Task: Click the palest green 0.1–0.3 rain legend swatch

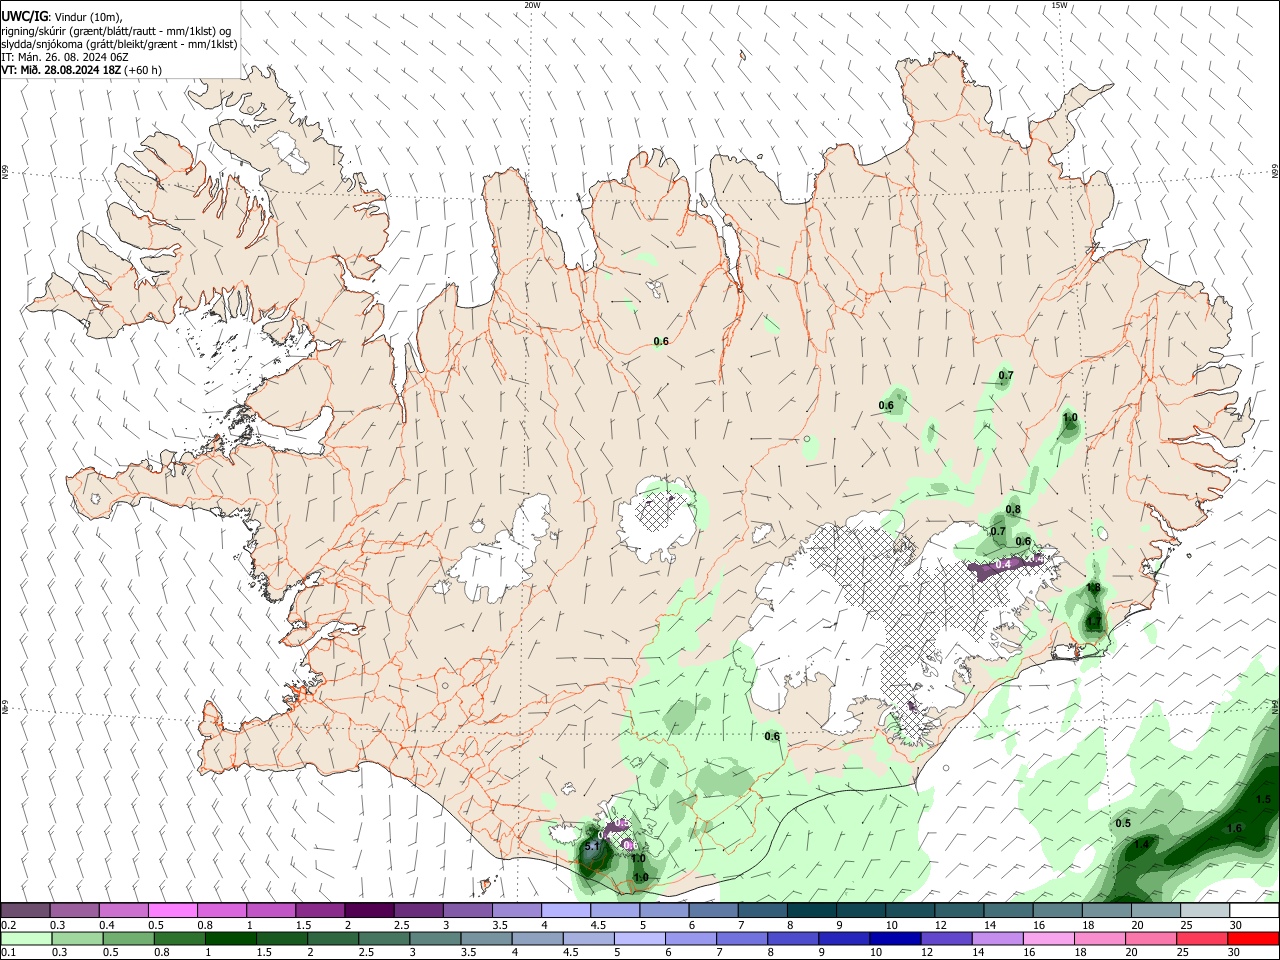Action: click(26, 938)
